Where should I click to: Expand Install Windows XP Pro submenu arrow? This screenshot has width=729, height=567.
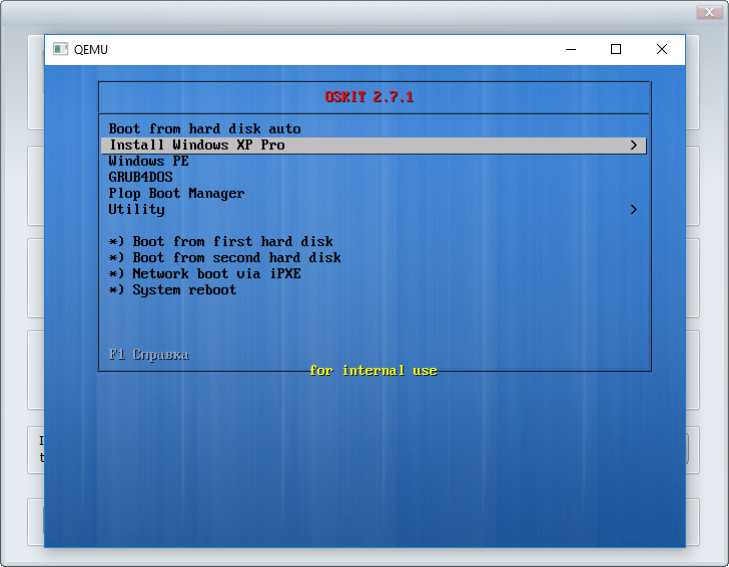click(633, 145)
